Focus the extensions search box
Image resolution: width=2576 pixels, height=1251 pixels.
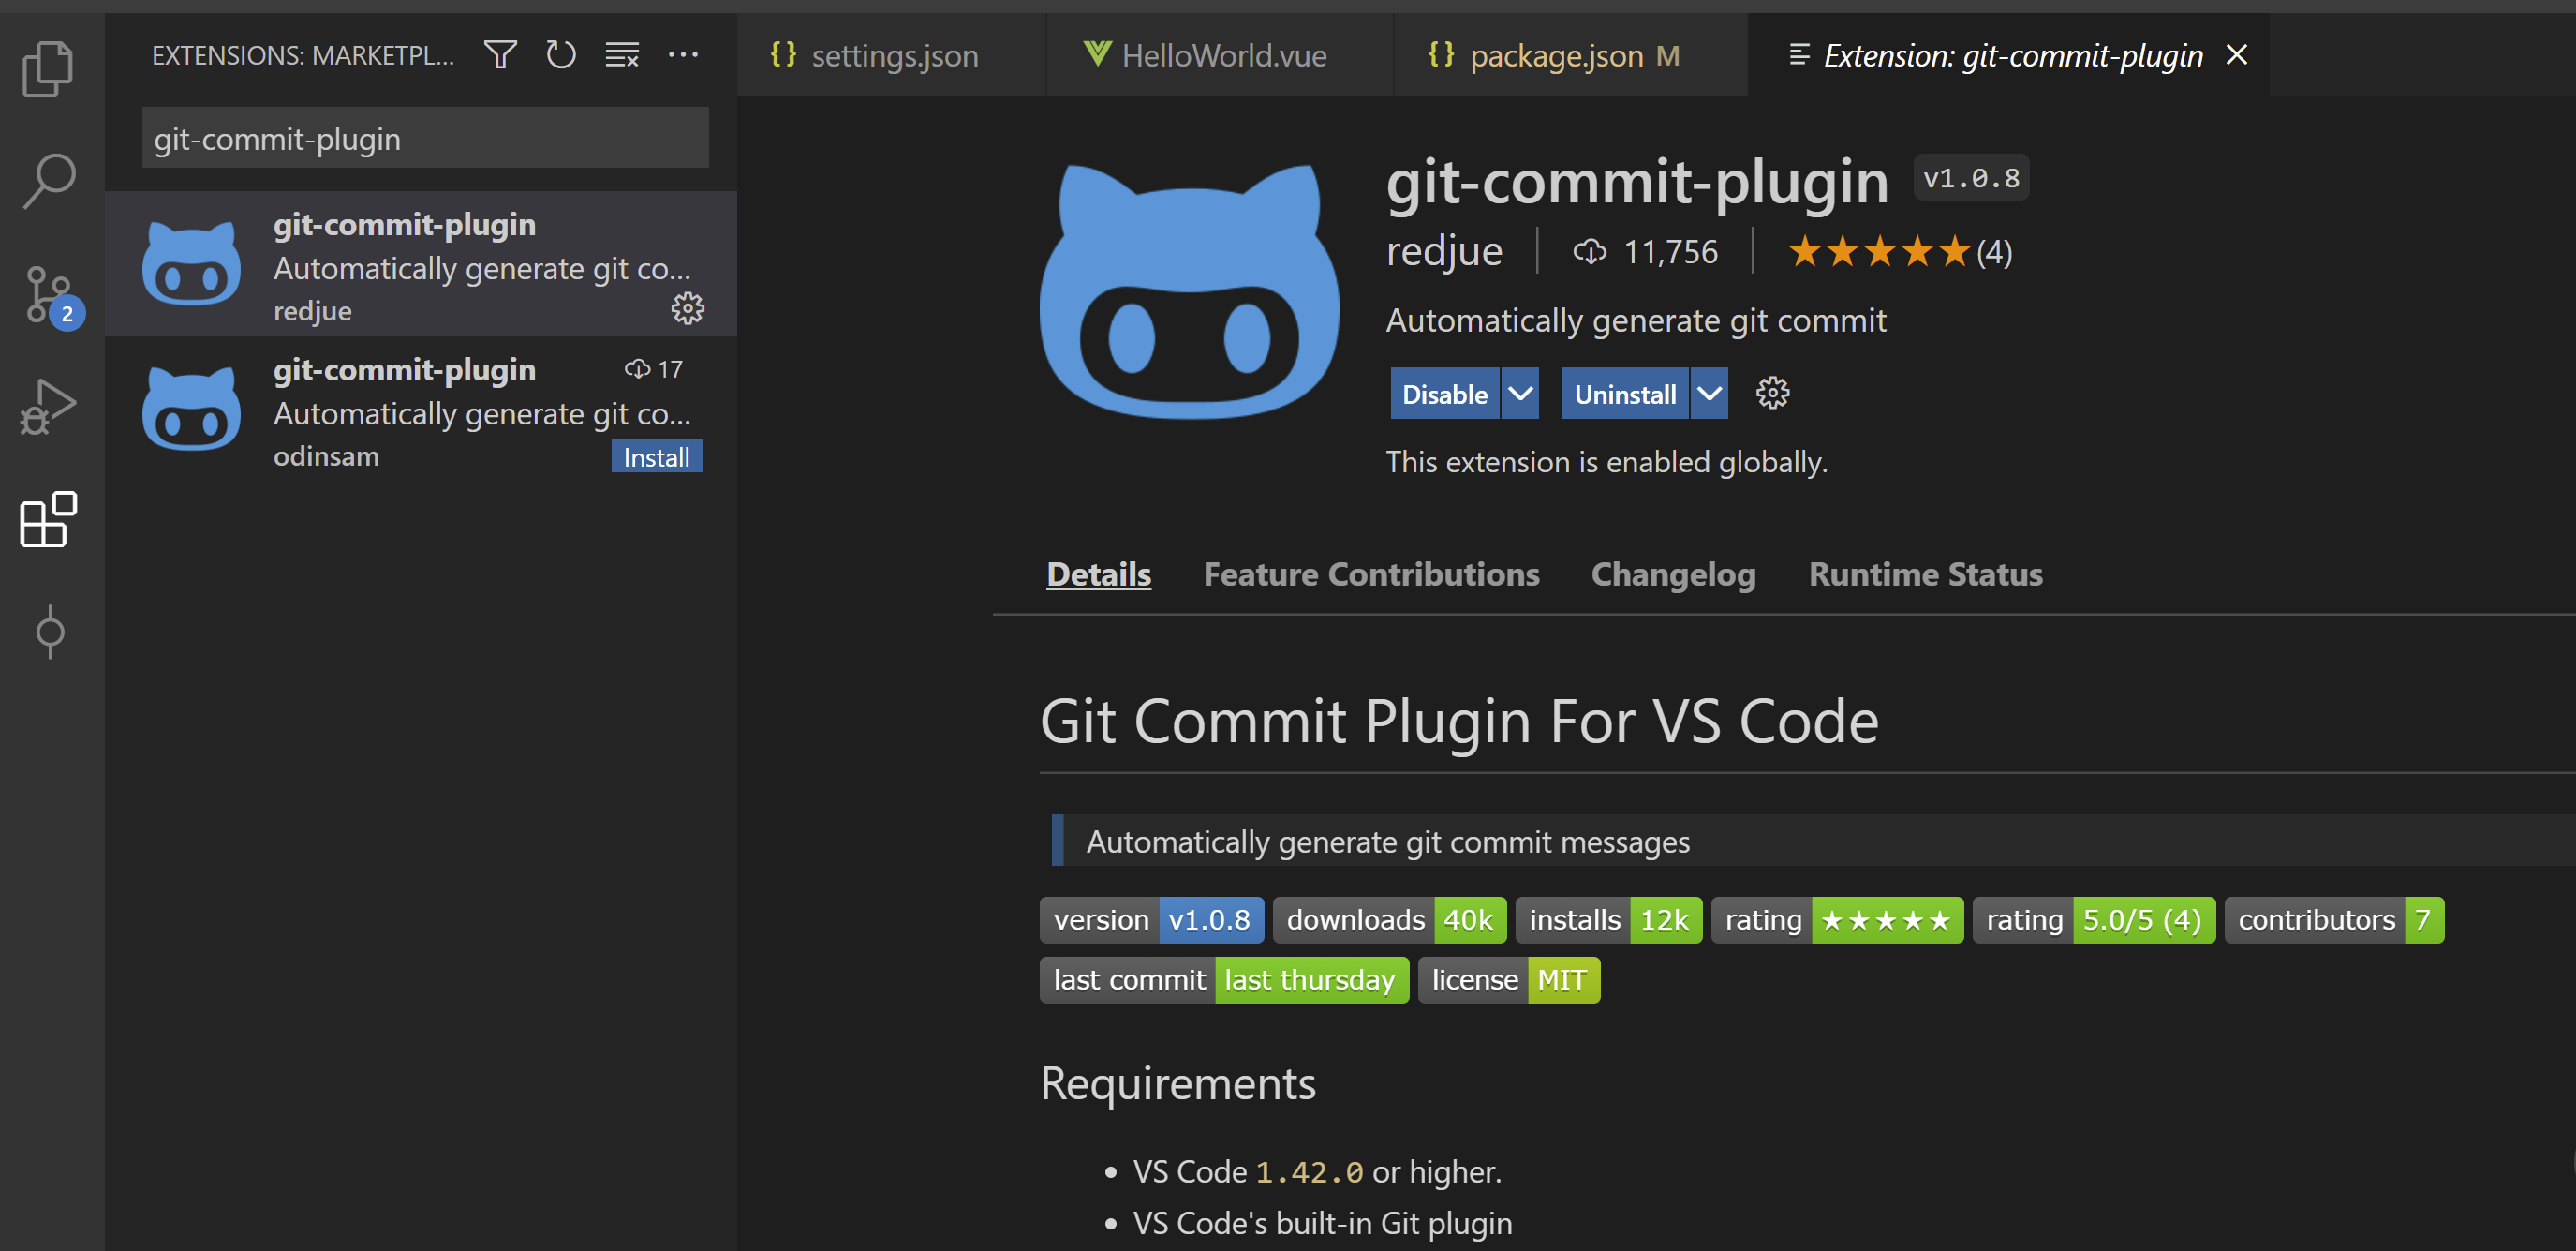point(425,138)
